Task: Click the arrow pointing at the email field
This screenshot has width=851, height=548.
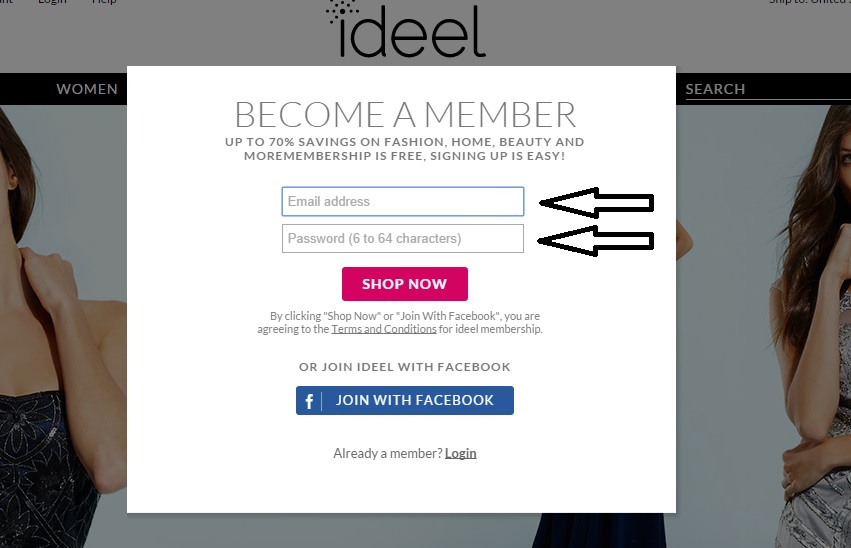Action: pyautogui.click(x=596, y=203)
